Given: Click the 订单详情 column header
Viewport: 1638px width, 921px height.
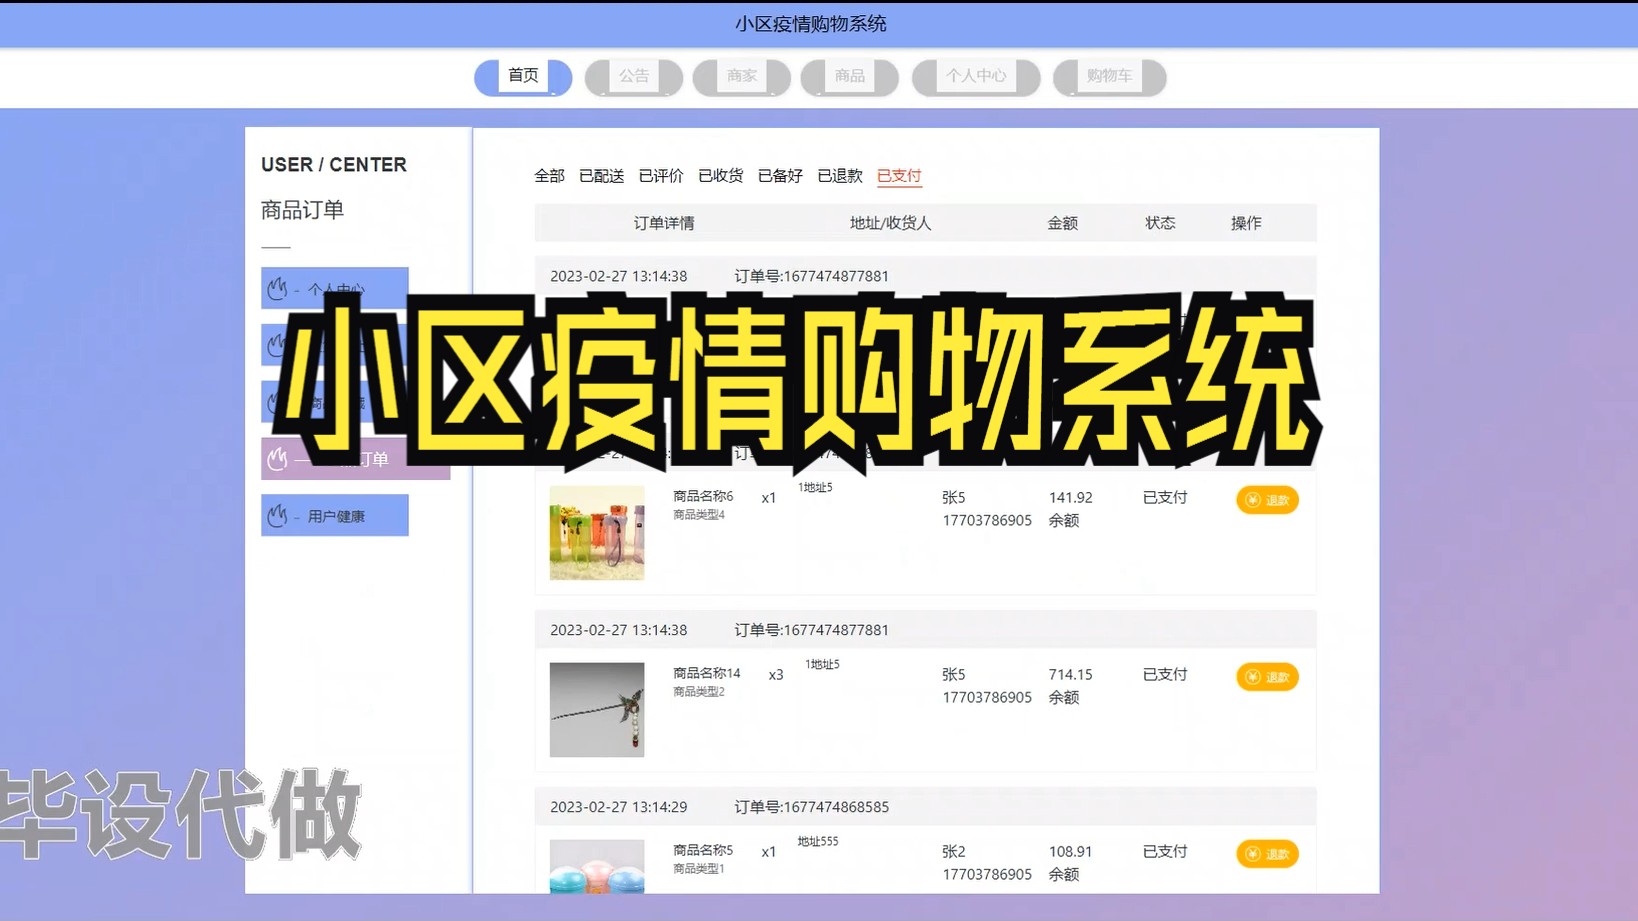Looking at the screenshot, I should point(664,223).
